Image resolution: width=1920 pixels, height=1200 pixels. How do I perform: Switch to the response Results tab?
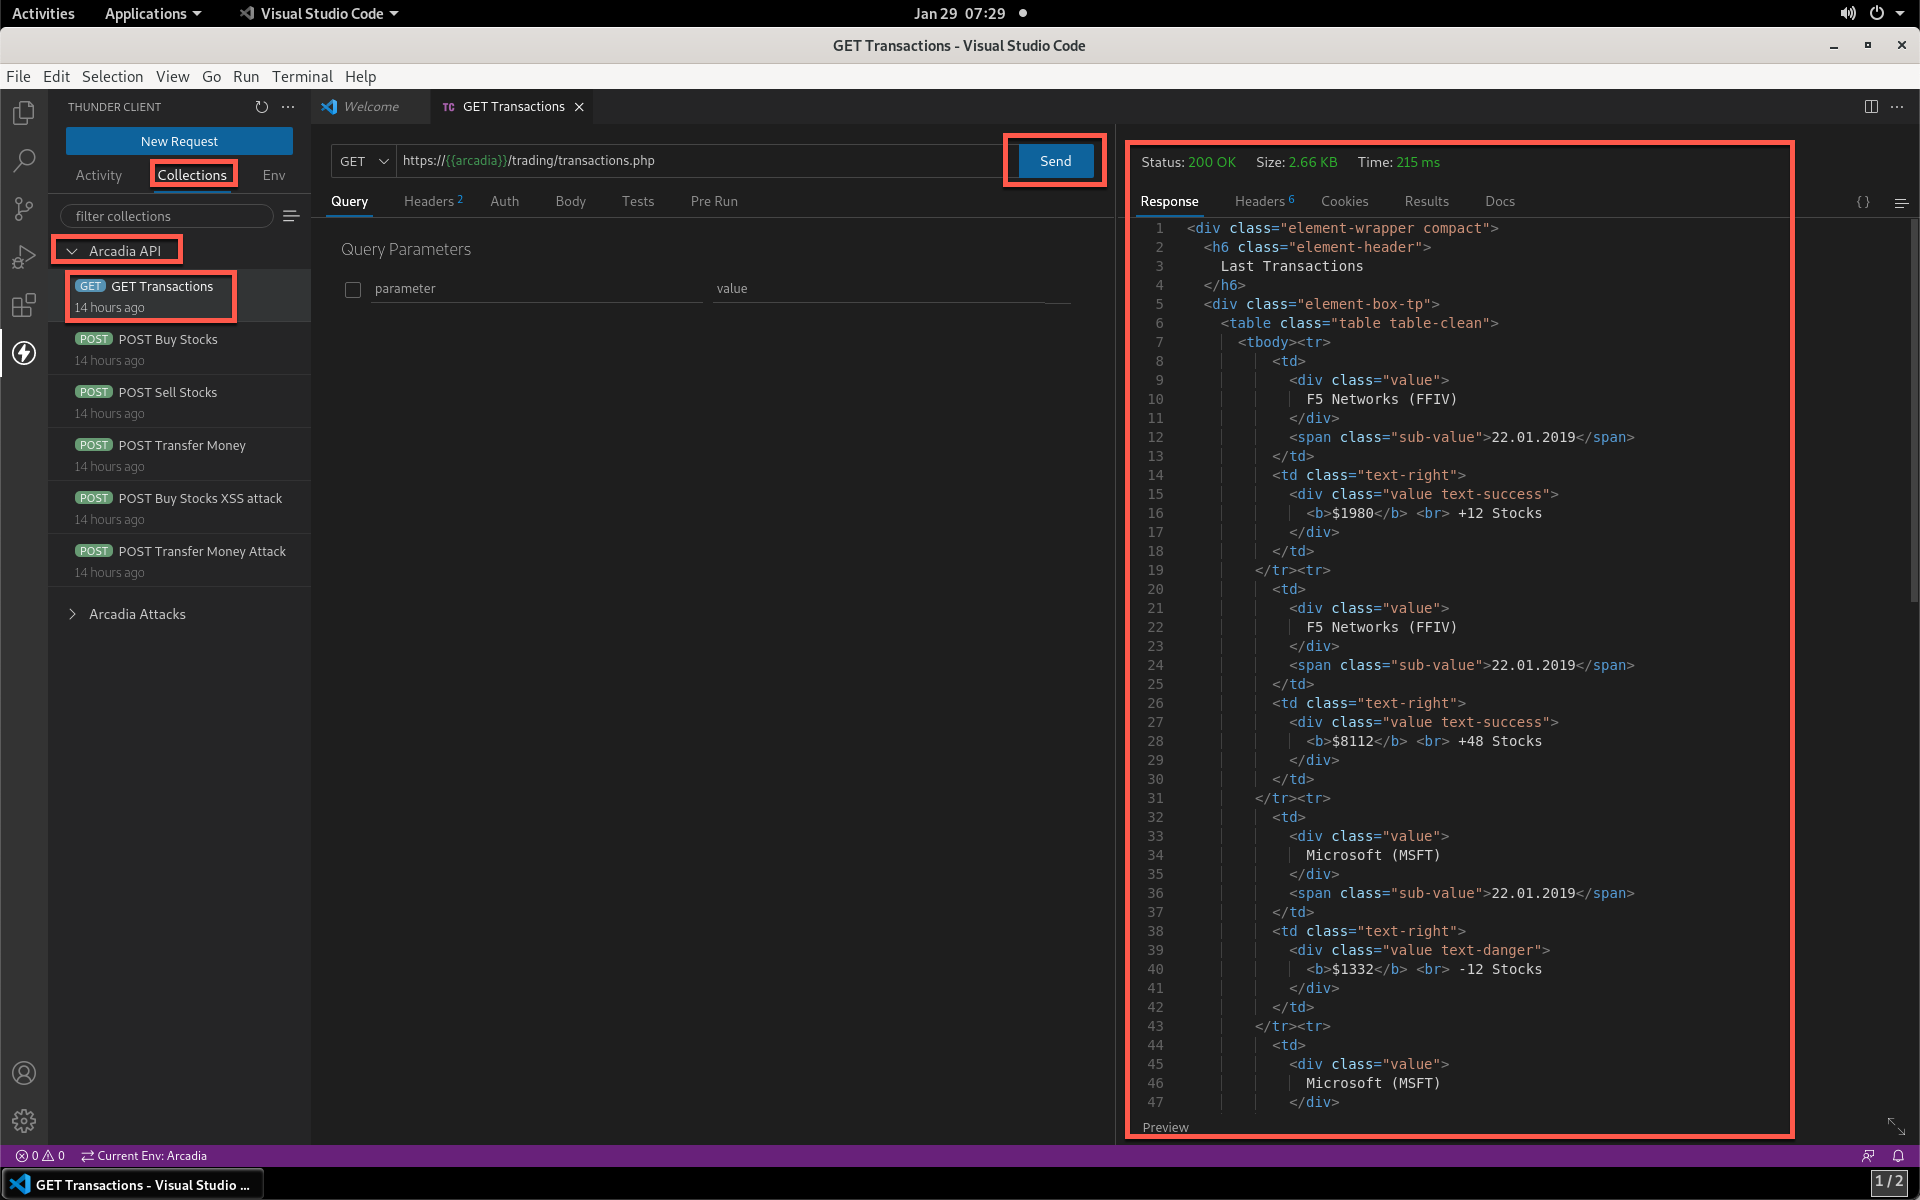tap(1426, 201)
